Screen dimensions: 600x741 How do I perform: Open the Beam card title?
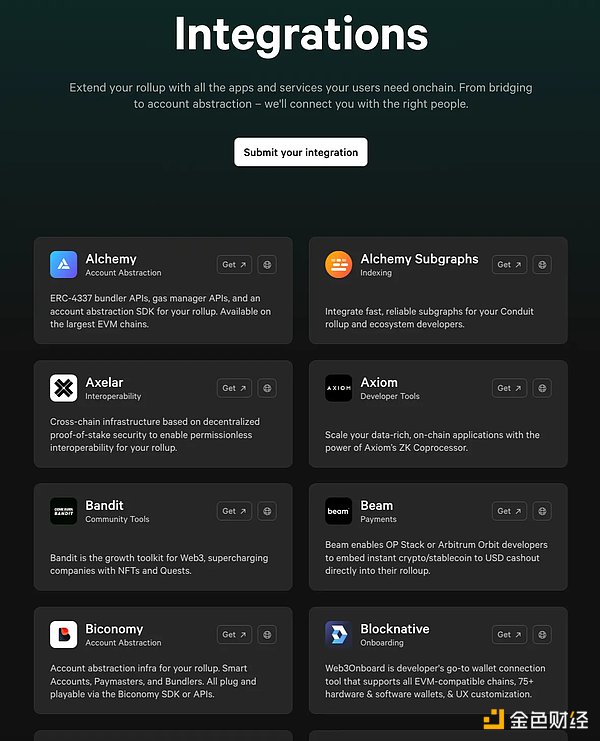pos(377,505)
